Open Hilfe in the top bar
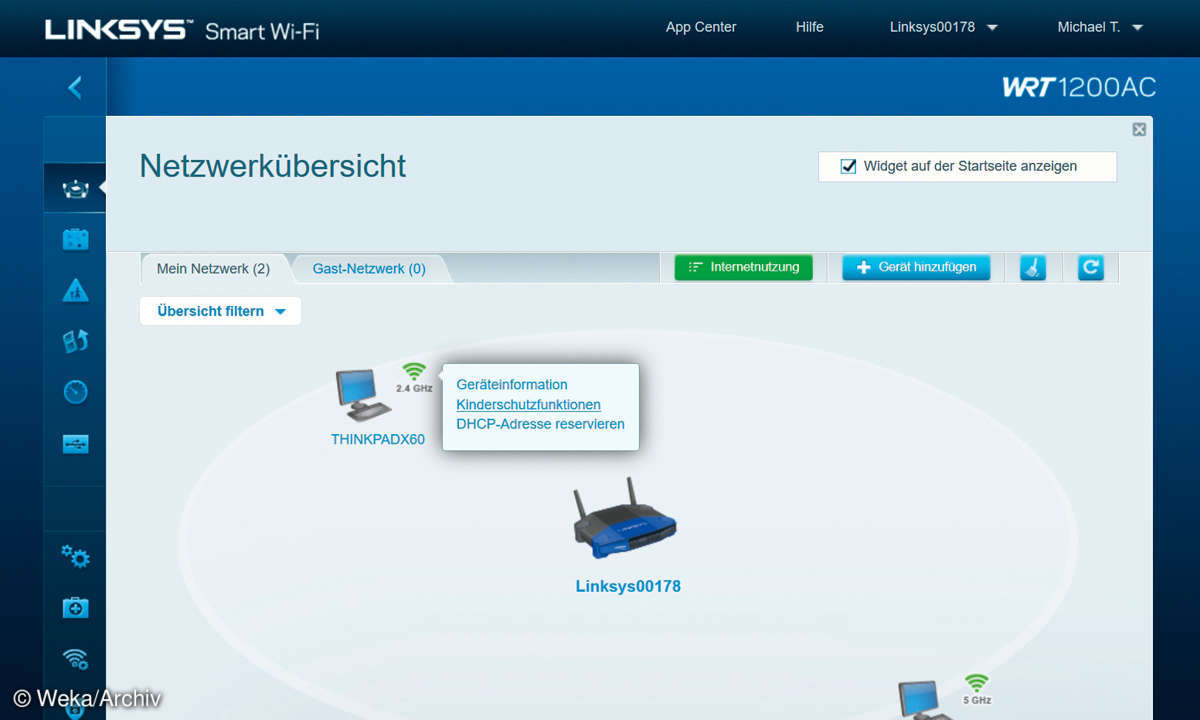Screen dimensions: 1200x720 pos(810,27)
